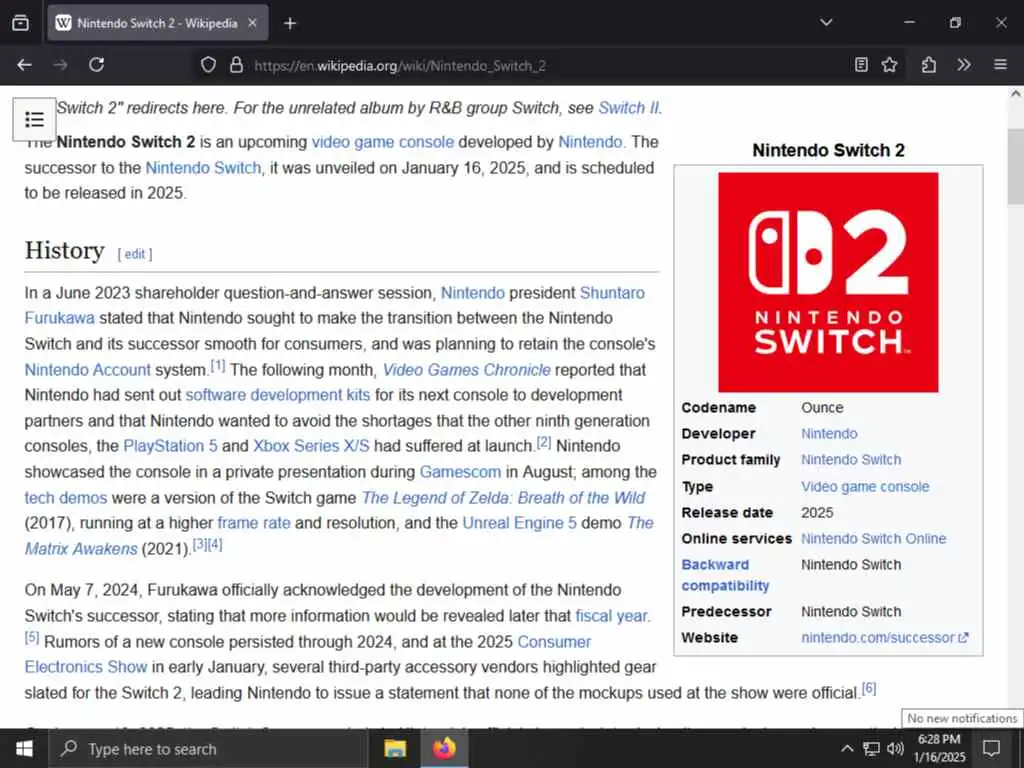Viewport: 1024px width, 768px height.
Task: Toggle reader view icon
Action: point(861,65)
